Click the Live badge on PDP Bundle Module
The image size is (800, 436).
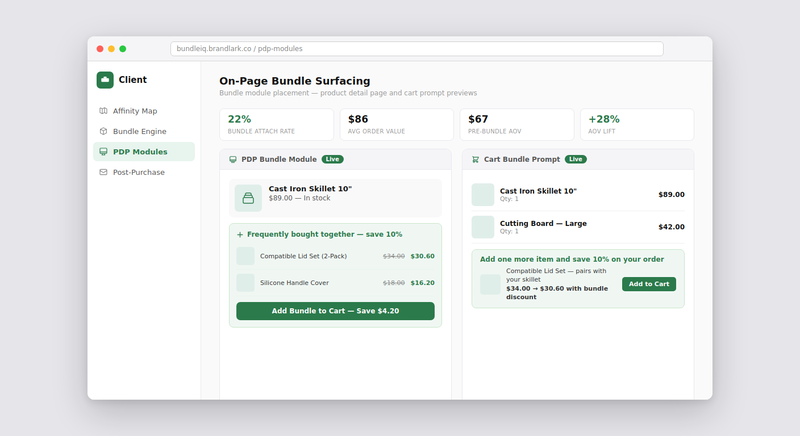tap(332, 159)
